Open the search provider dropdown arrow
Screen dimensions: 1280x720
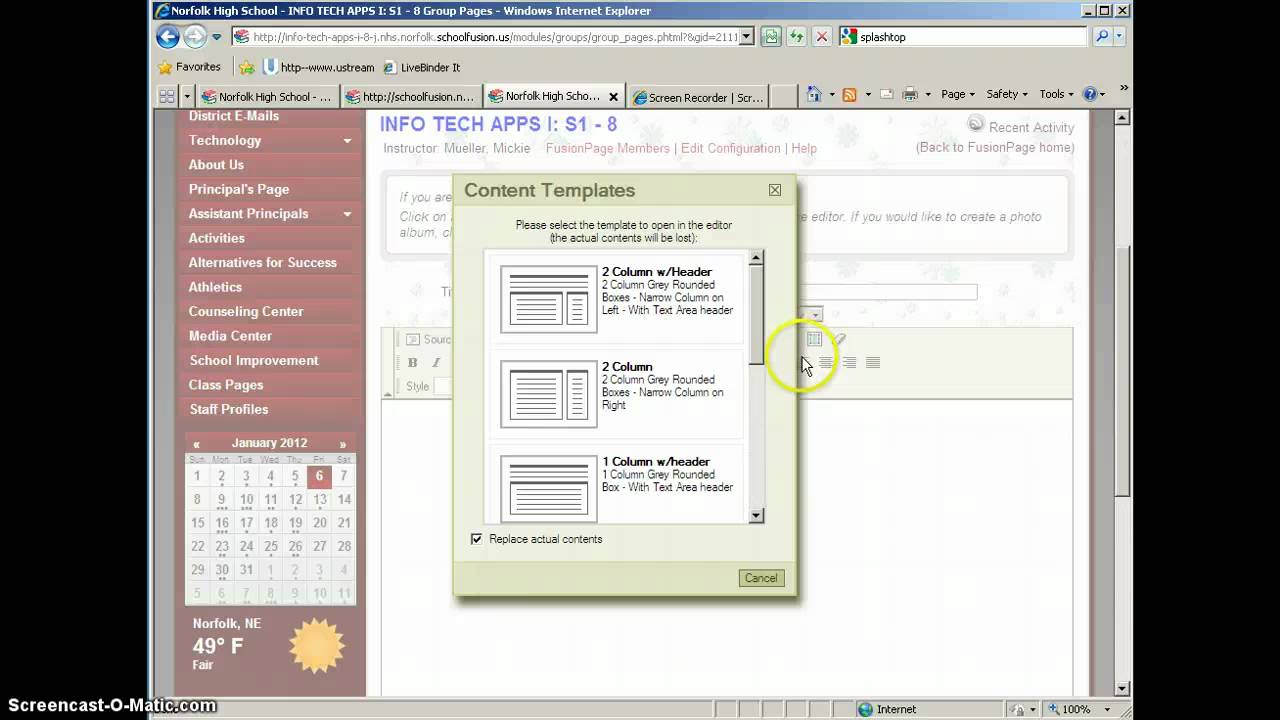1119,37
